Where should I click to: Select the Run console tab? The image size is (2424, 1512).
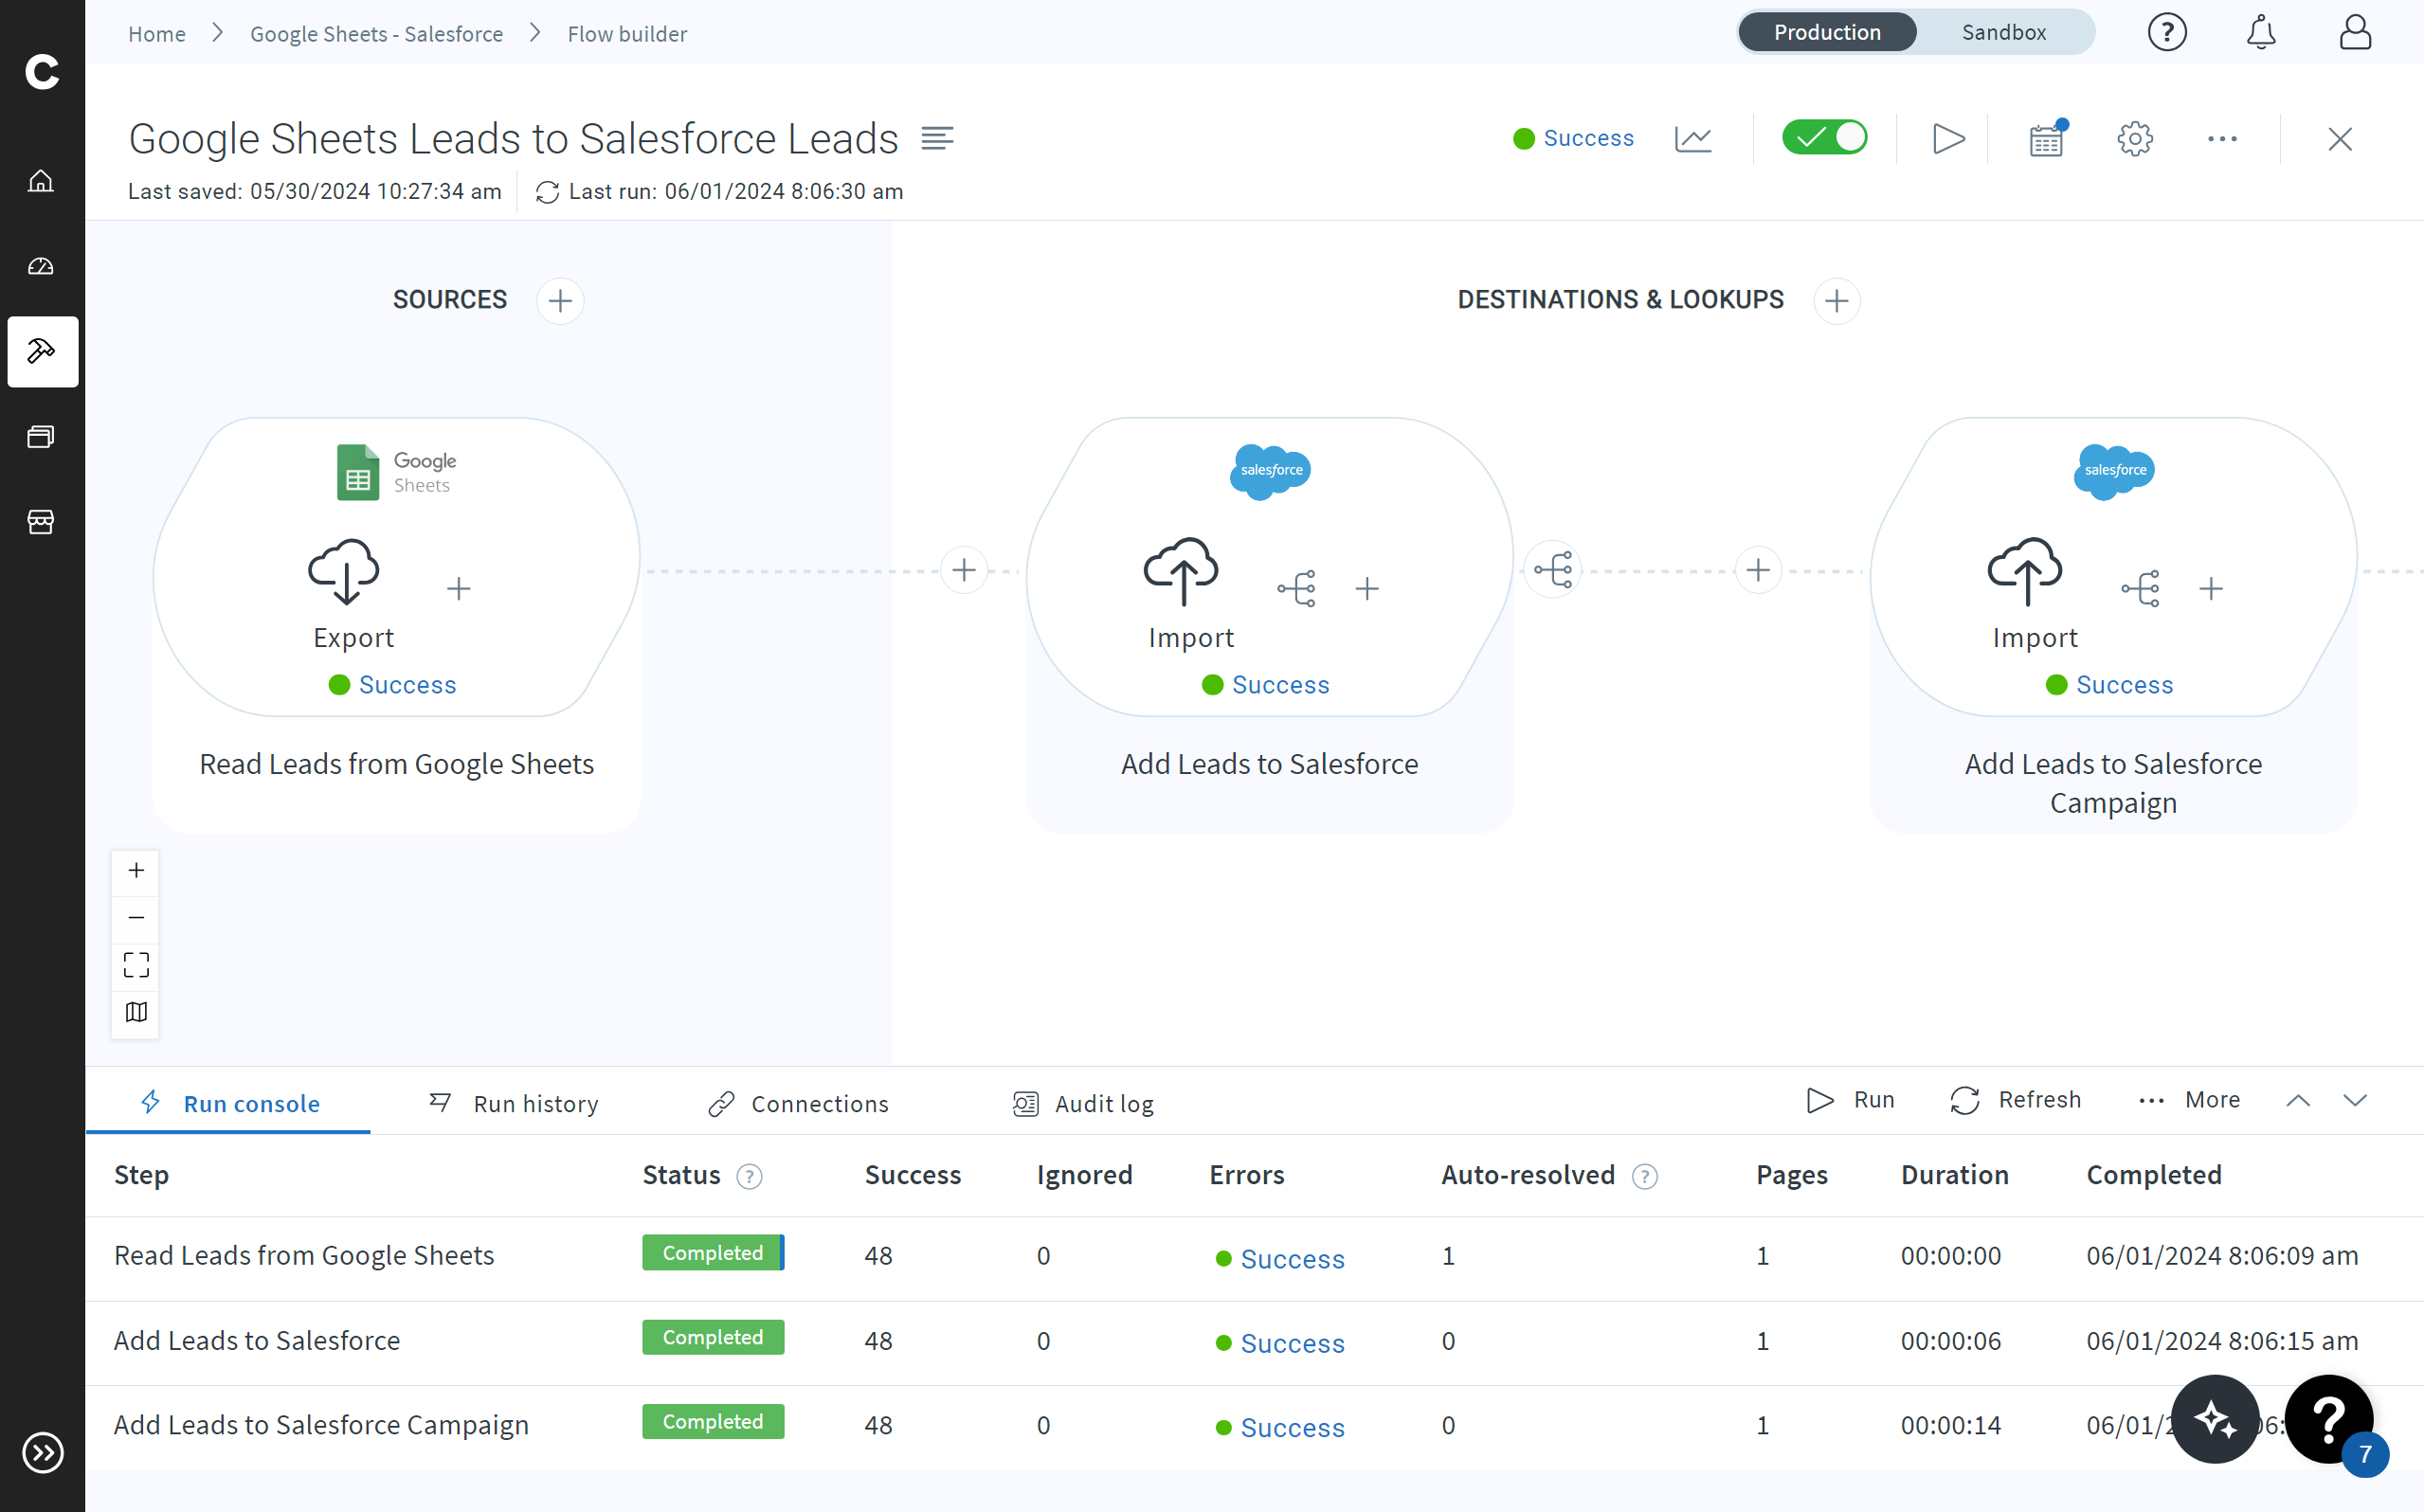pos(230,1103)
